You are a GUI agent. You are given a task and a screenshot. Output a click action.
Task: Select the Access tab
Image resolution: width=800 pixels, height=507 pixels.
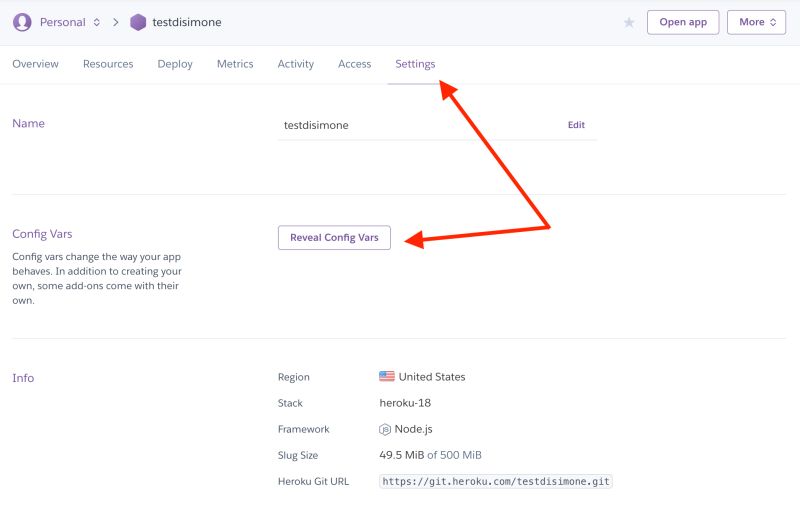click(355, 64)
